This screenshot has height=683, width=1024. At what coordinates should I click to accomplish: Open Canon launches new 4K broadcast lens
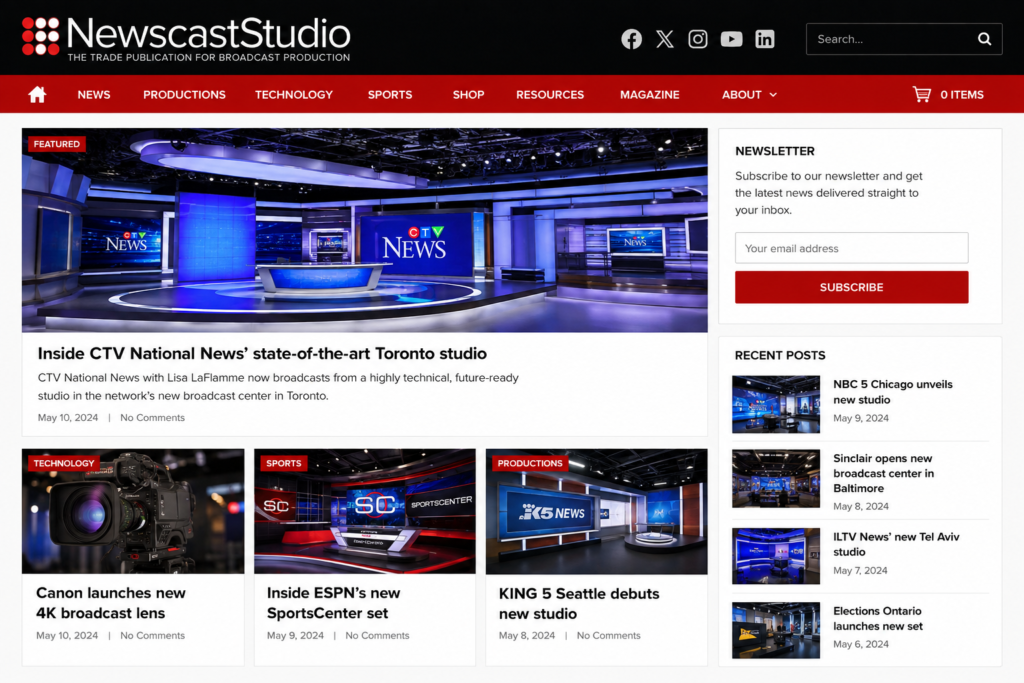click(111, 603)
